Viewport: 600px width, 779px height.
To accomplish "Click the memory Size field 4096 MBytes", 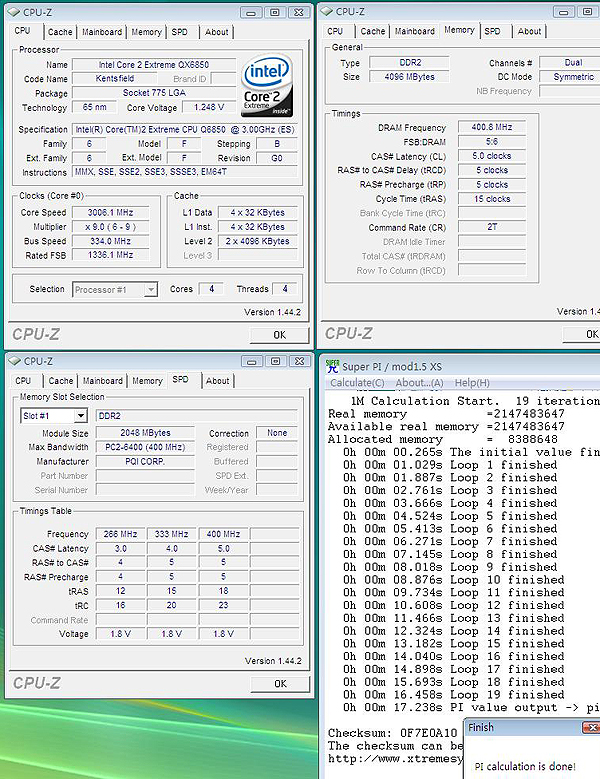I will pos(410,77).
